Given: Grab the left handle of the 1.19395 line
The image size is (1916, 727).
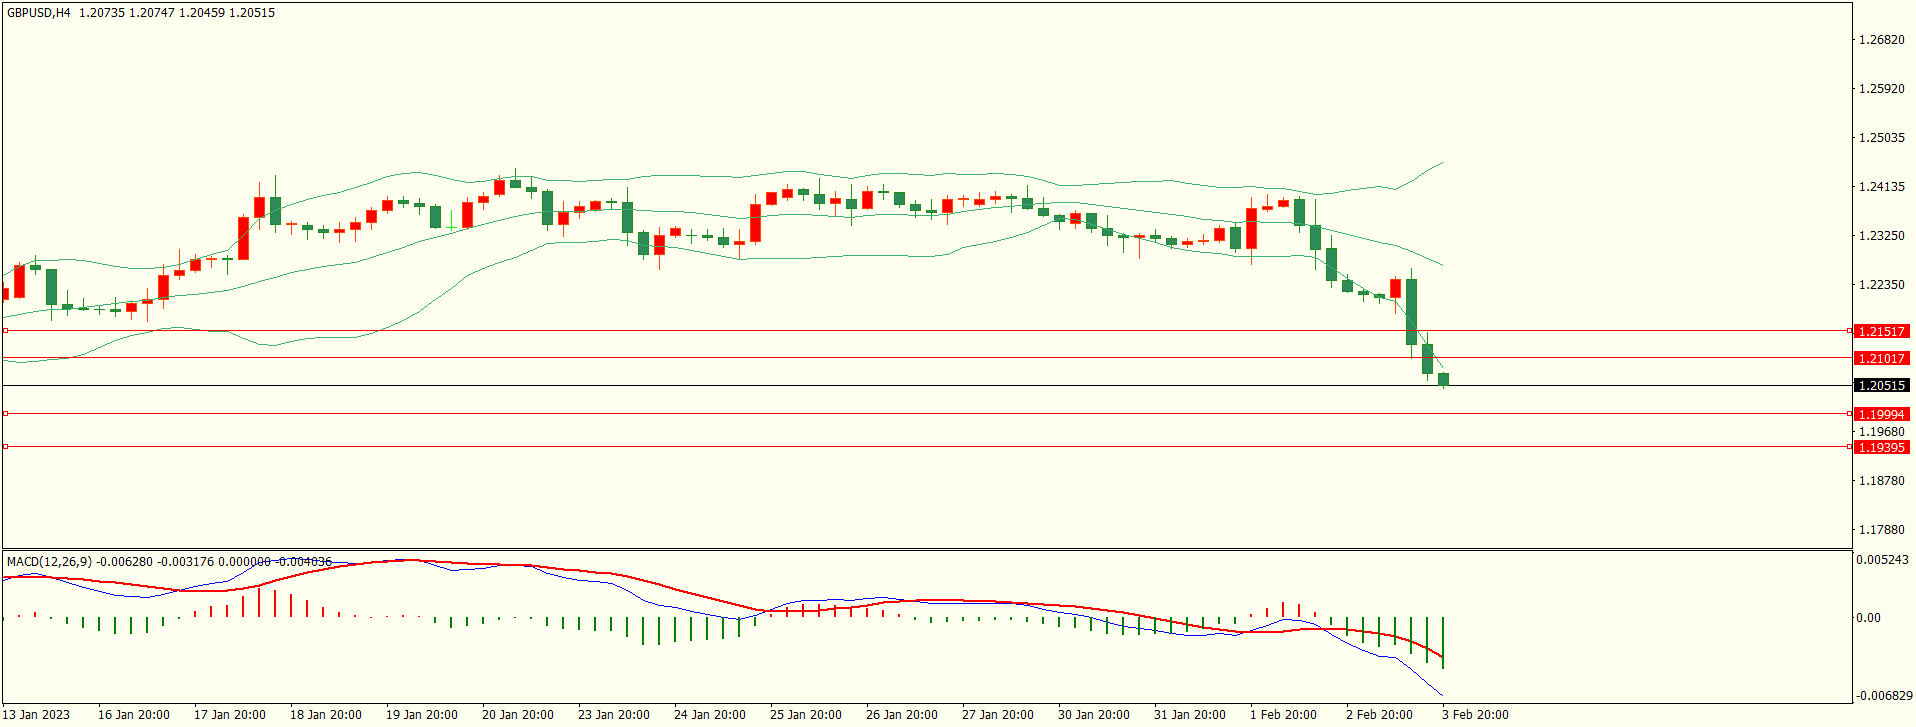Looking at the screenshot, I should tap(5, 447).
